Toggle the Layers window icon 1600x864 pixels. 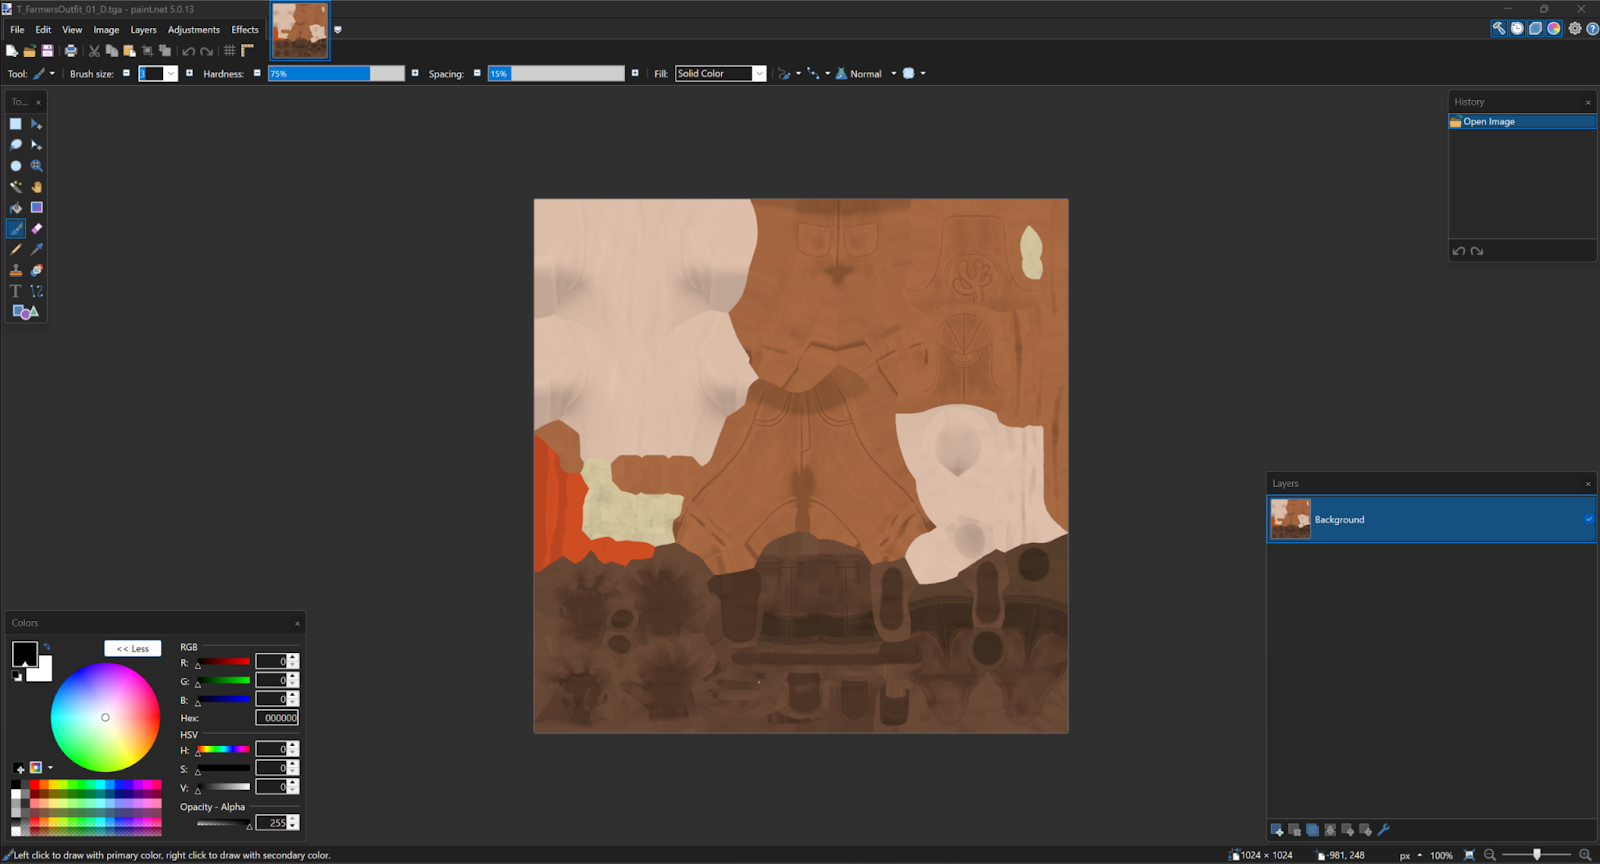pyautogui.click(x=1535, y=29)
